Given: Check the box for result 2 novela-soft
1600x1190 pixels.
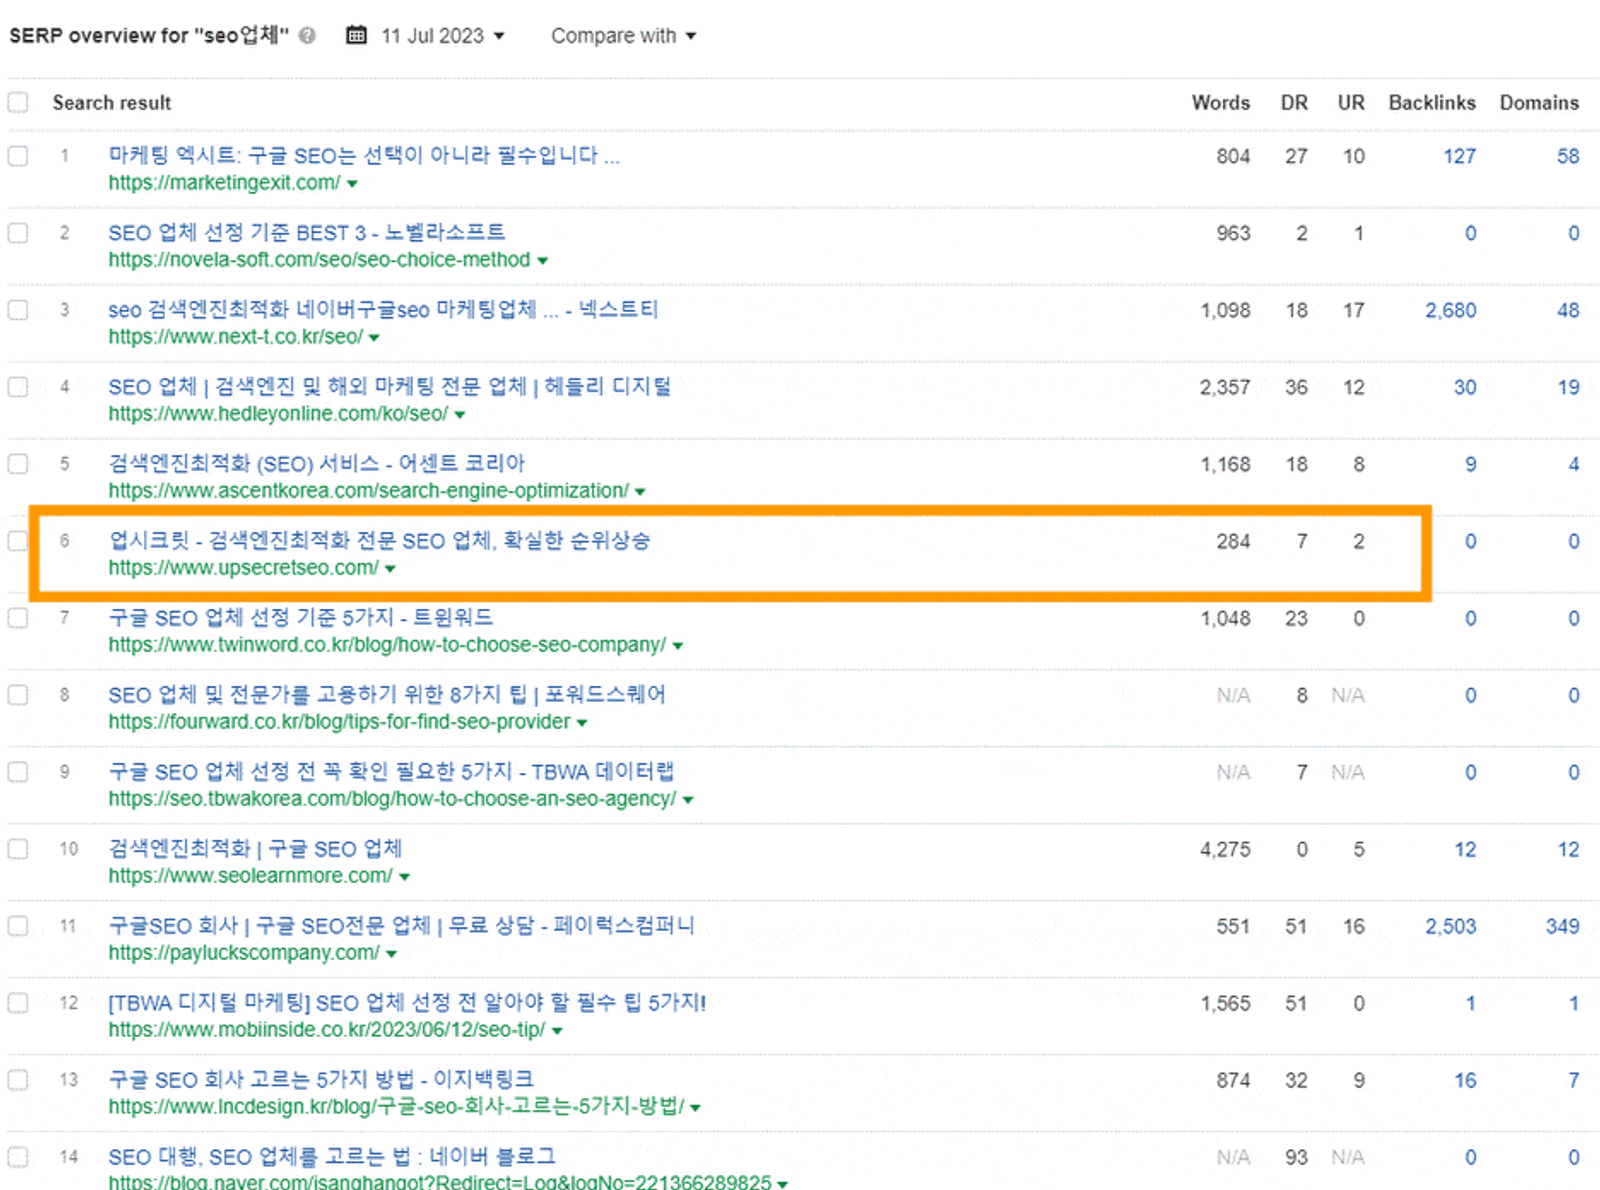Looking at the screenshot, I should [18, 233].
